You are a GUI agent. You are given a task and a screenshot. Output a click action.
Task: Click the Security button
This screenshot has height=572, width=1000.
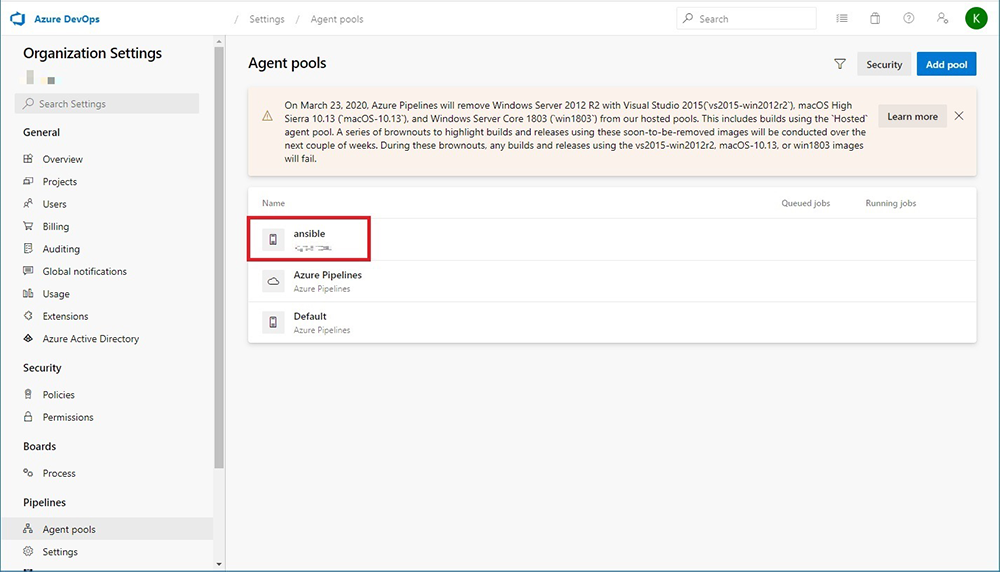coord(884,64)
